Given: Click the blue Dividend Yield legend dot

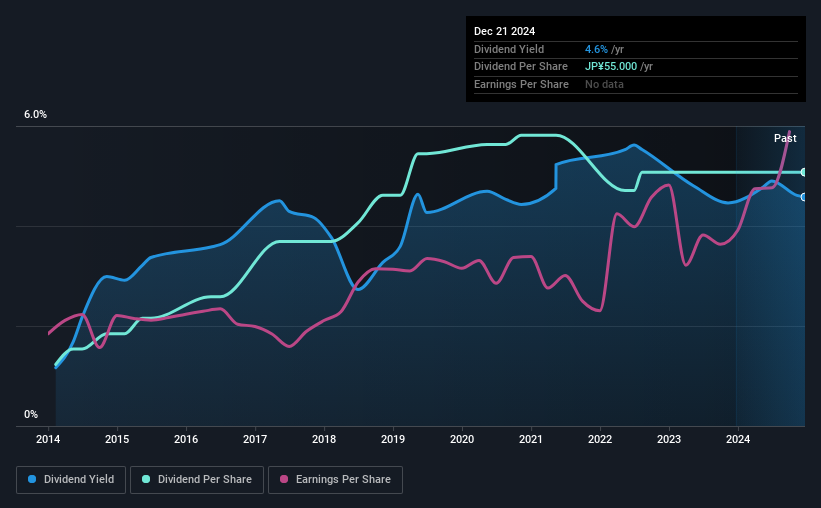Looking at the screenshot, I should coord(32,479).
